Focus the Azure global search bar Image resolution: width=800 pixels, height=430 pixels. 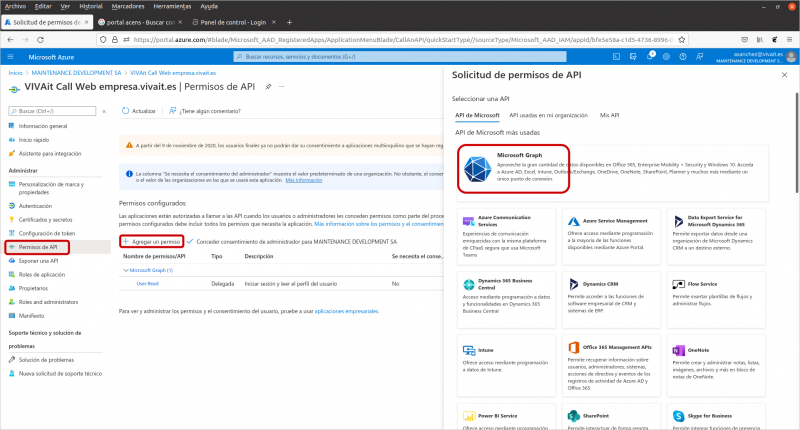(x=400, y=57)
